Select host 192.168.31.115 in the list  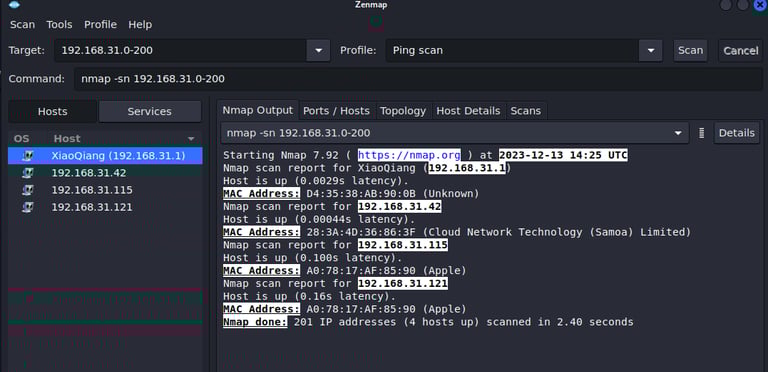[x=105, y=190]
